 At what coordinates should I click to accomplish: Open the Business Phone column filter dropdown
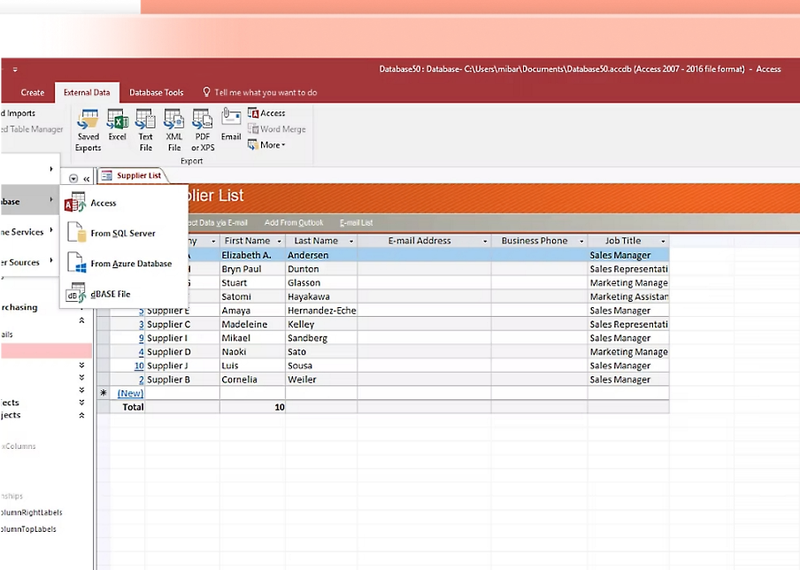click(581, 241)
